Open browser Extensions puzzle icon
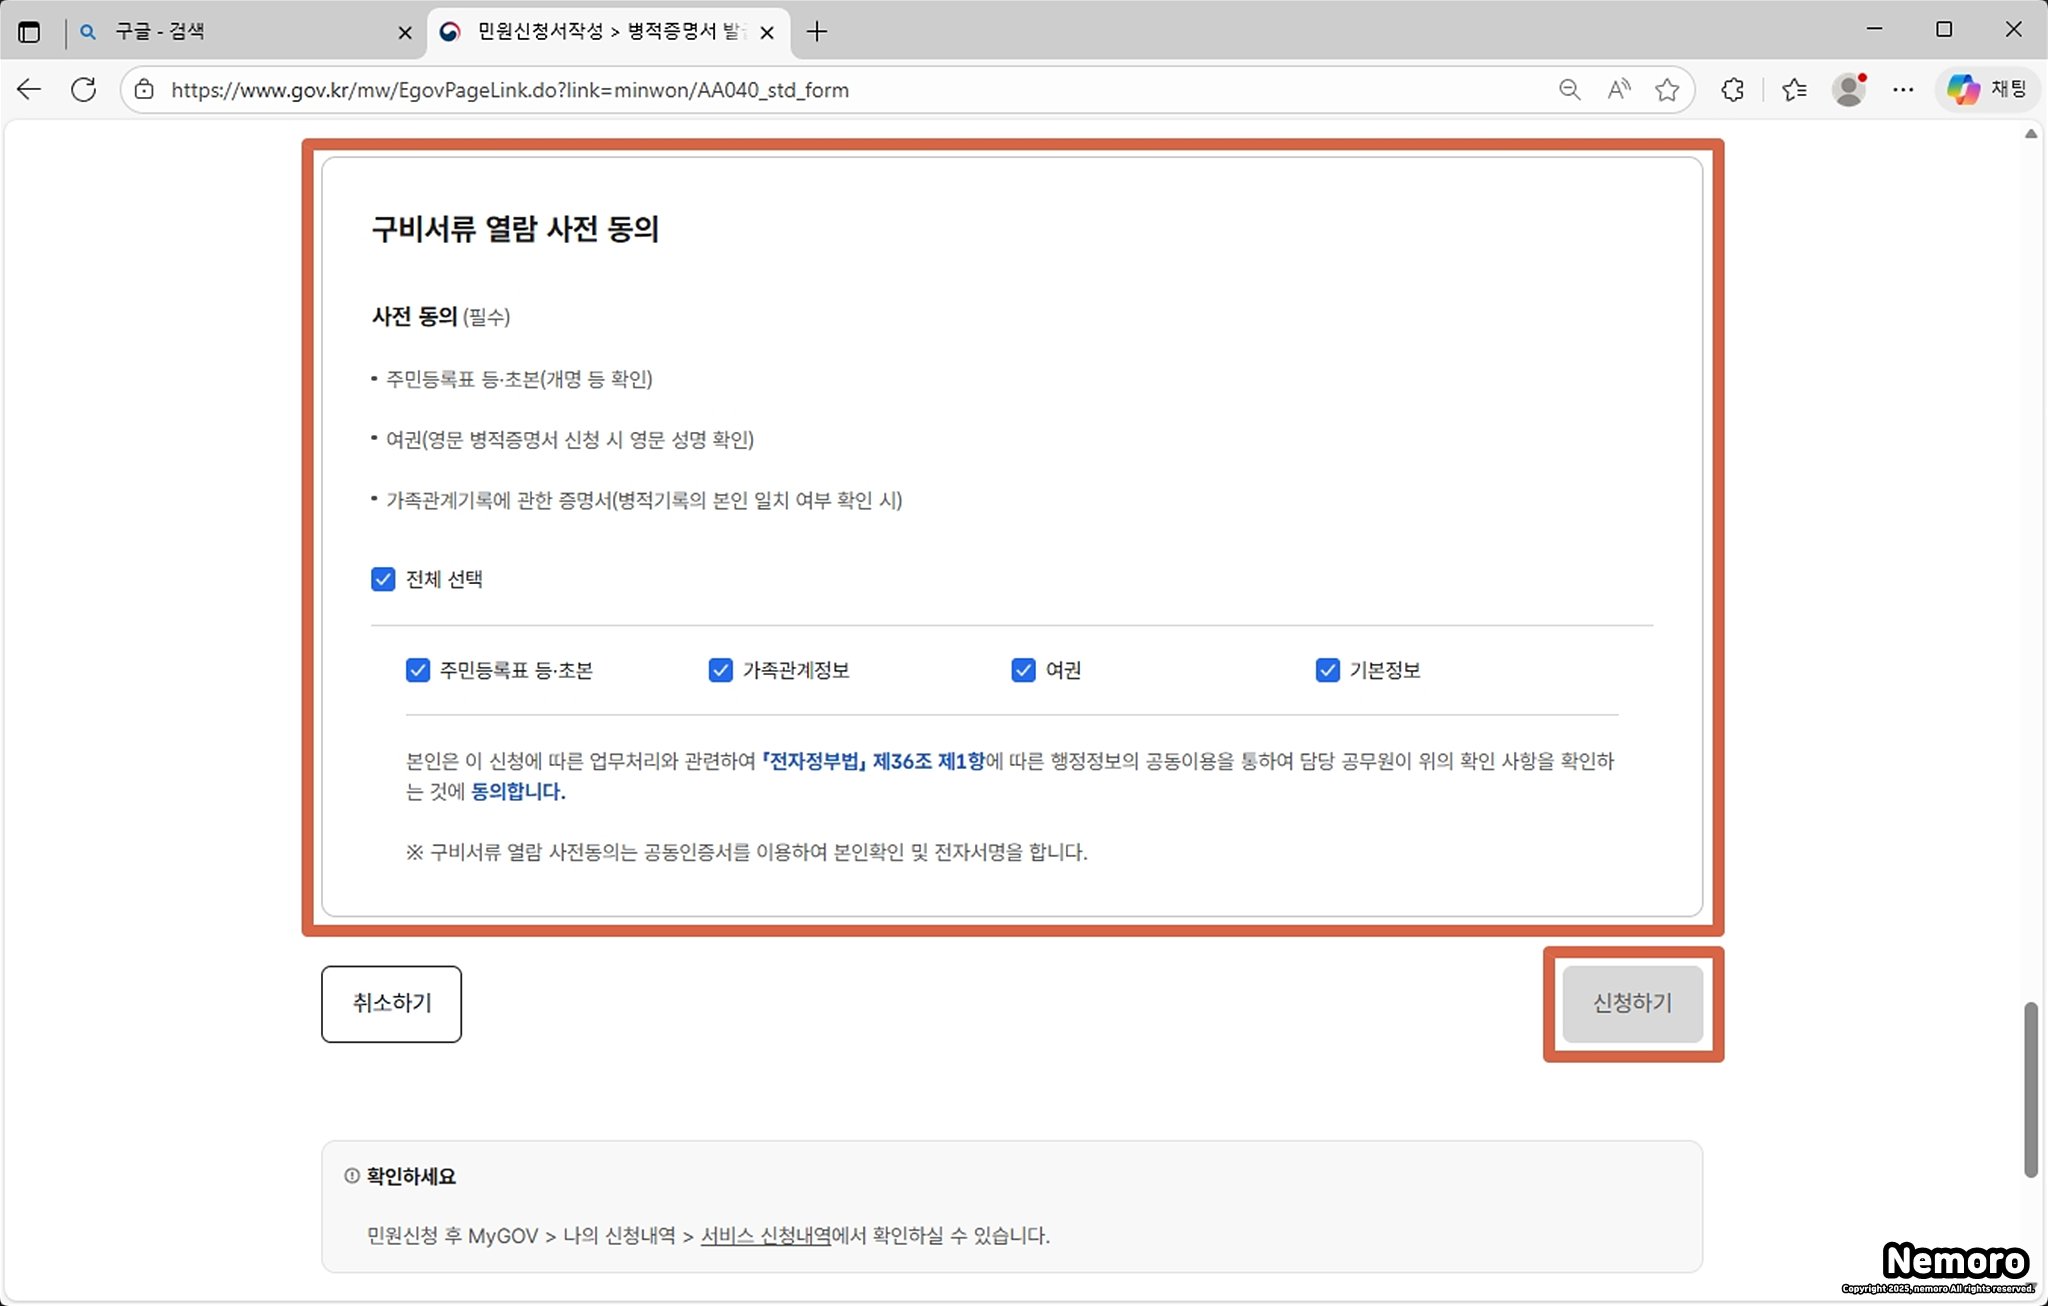Screen dimensions: 2048x1306 [x=1733, y=90]
